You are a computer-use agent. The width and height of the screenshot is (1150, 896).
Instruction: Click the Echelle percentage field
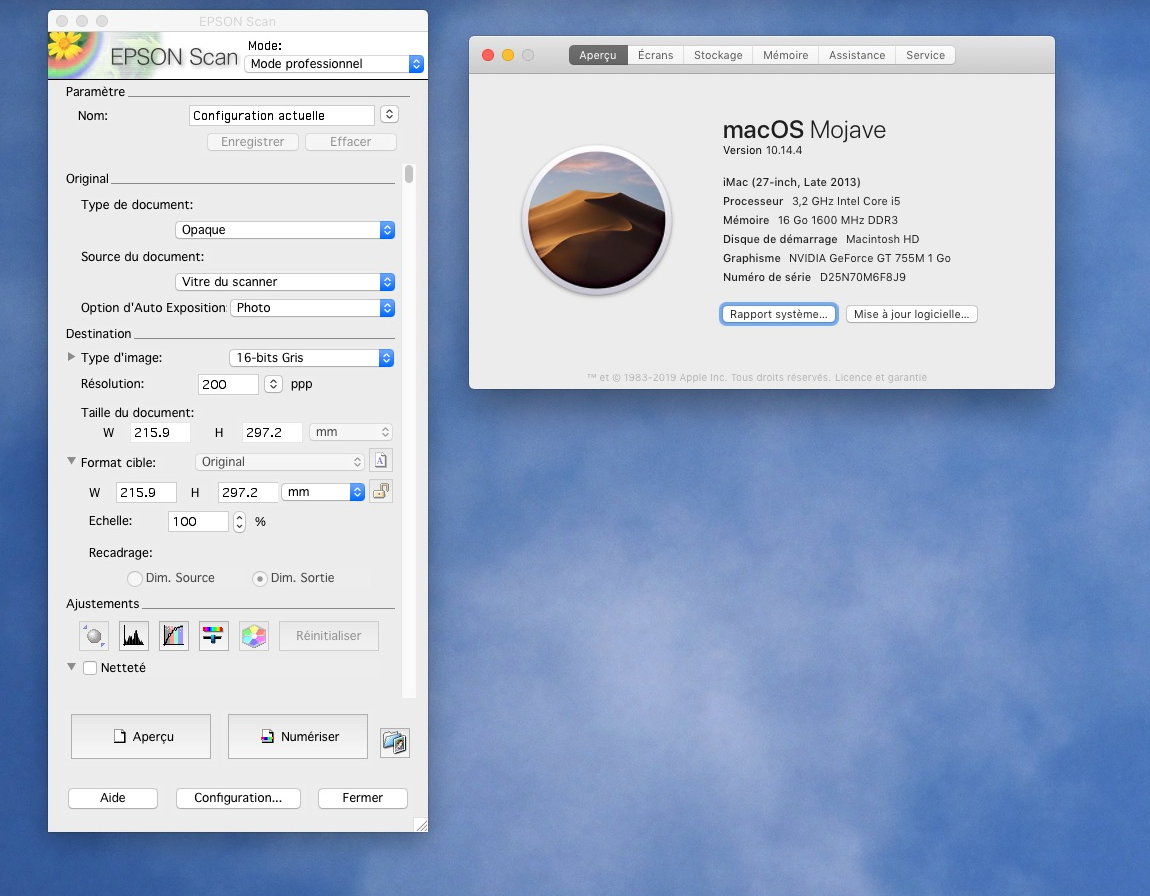pyautogui.click(x=198, y=521)
